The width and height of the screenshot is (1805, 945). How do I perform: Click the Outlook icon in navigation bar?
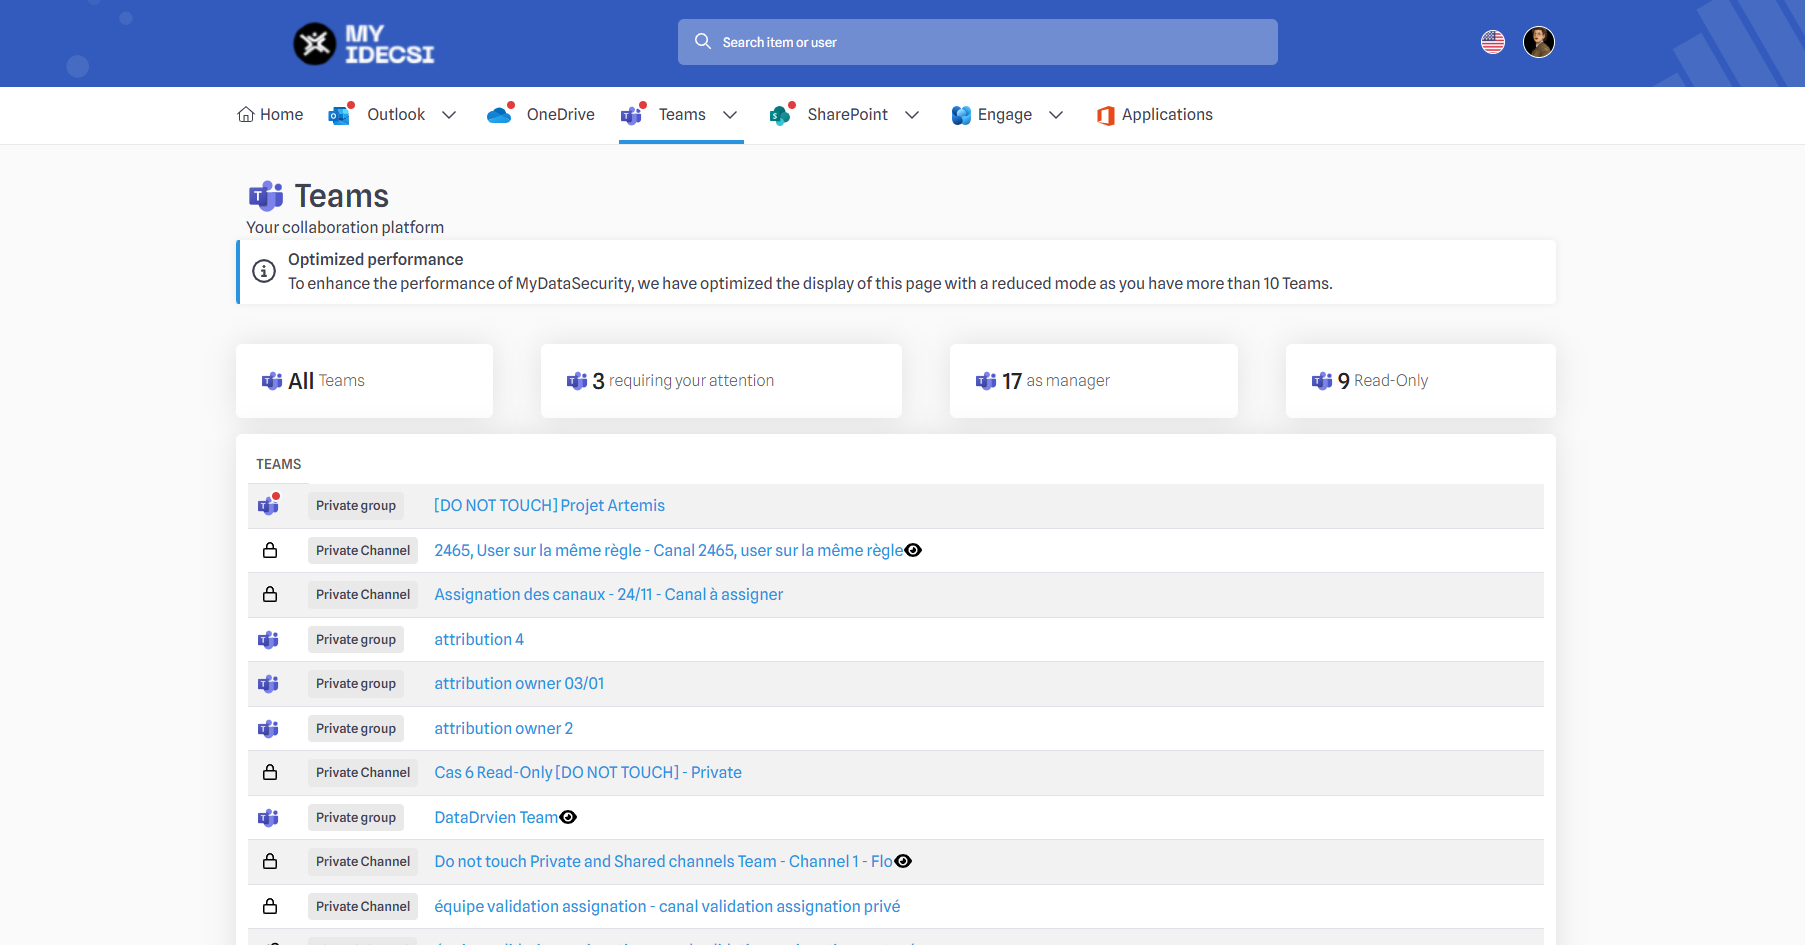340,115
